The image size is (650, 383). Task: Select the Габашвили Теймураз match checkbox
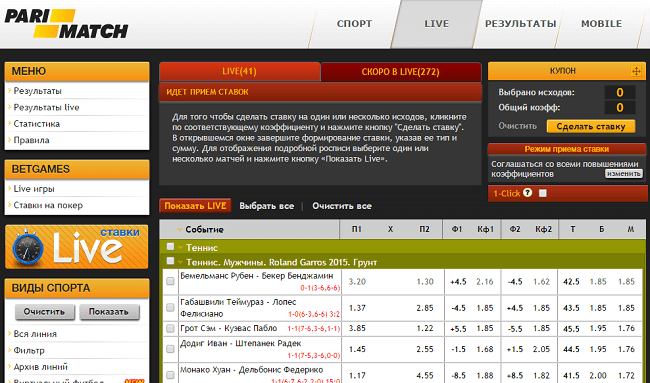pos(170,308)
